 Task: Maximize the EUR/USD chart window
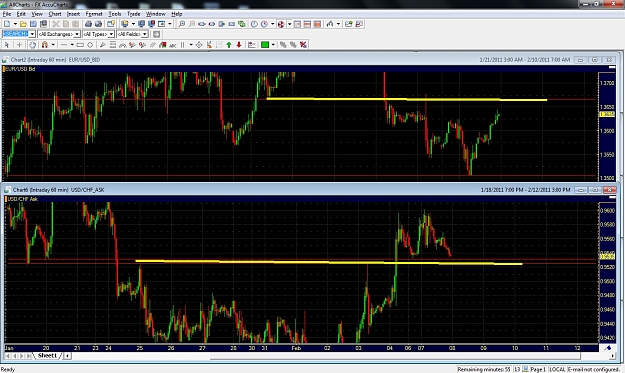point(595,60)
